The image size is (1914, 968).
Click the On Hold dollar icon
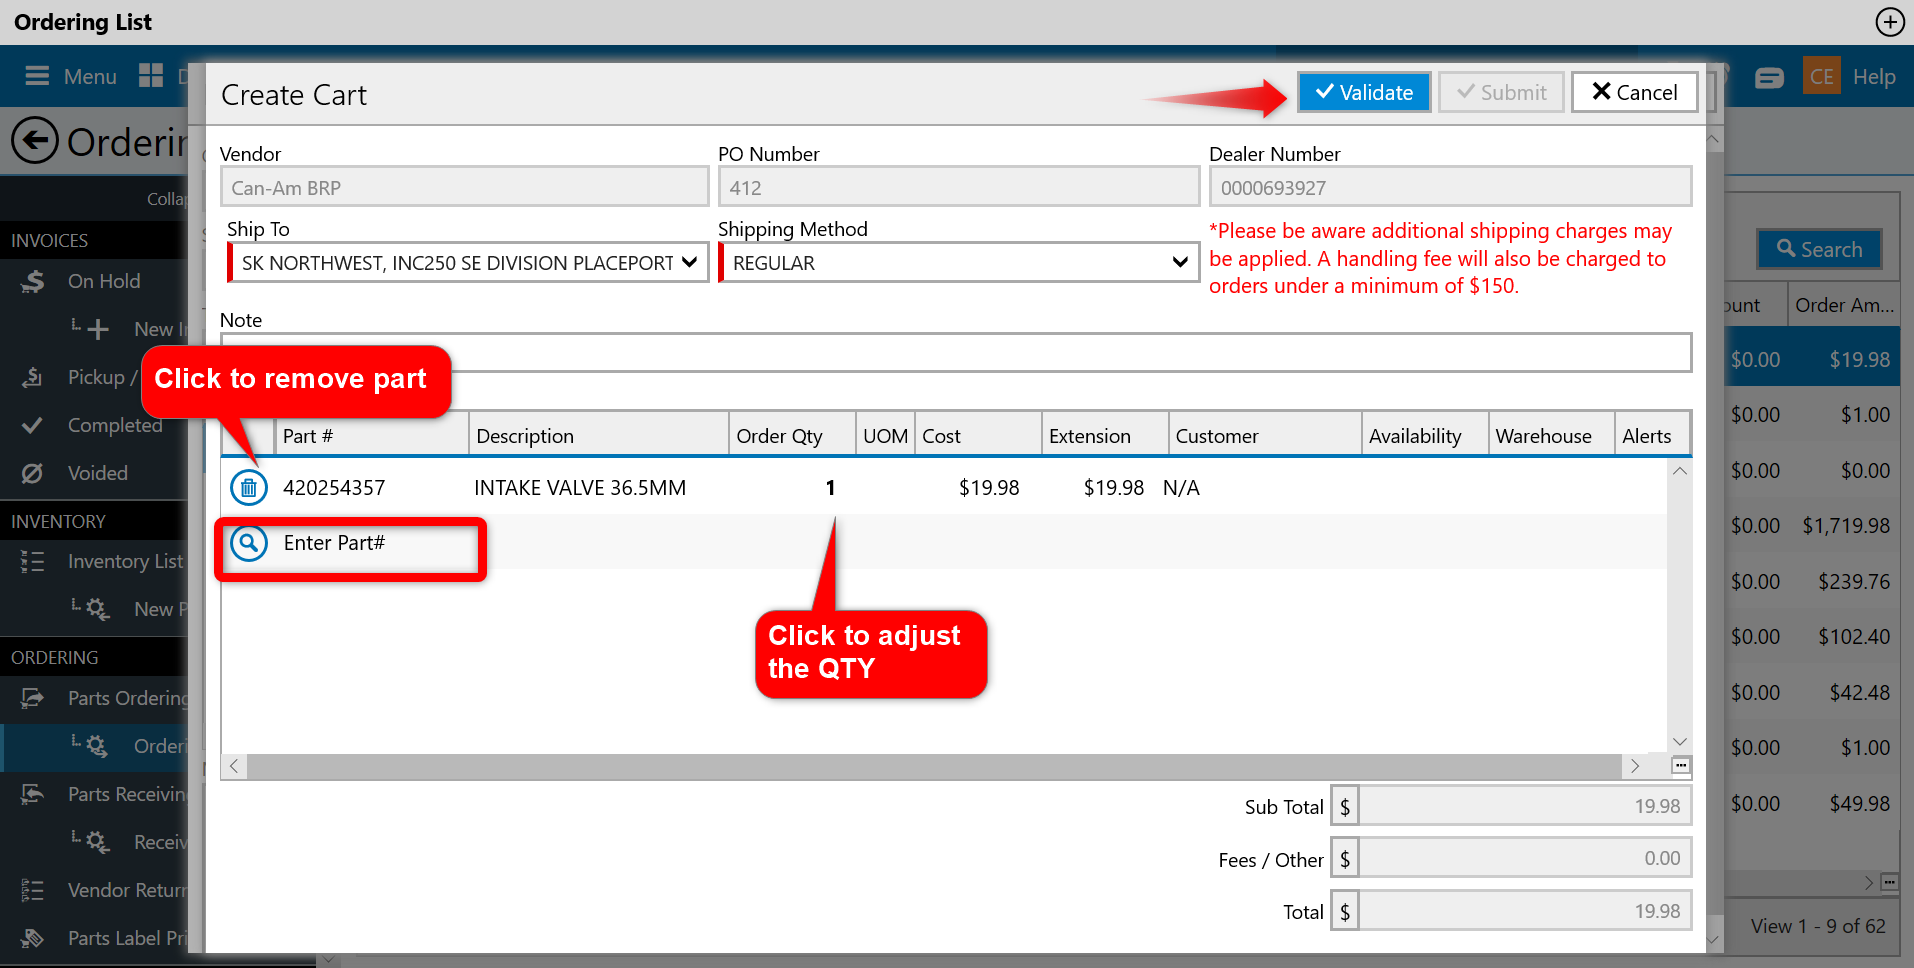pos(33,282)
